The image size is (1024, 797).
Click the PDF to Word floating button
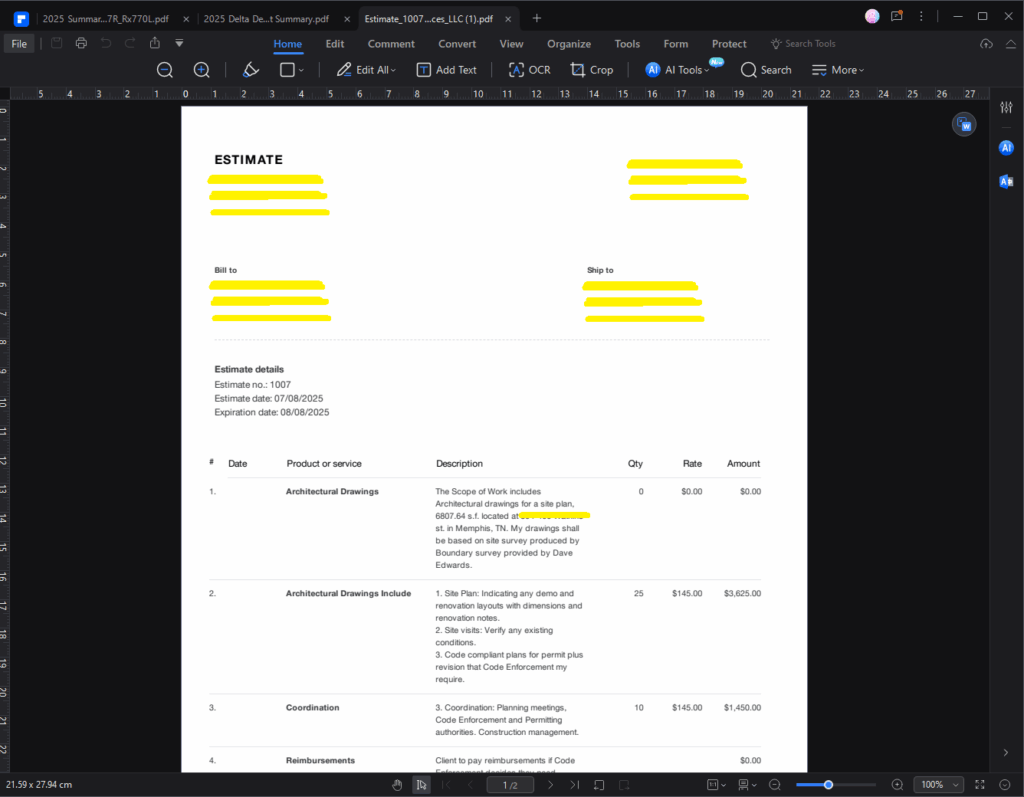click(964, 124)
